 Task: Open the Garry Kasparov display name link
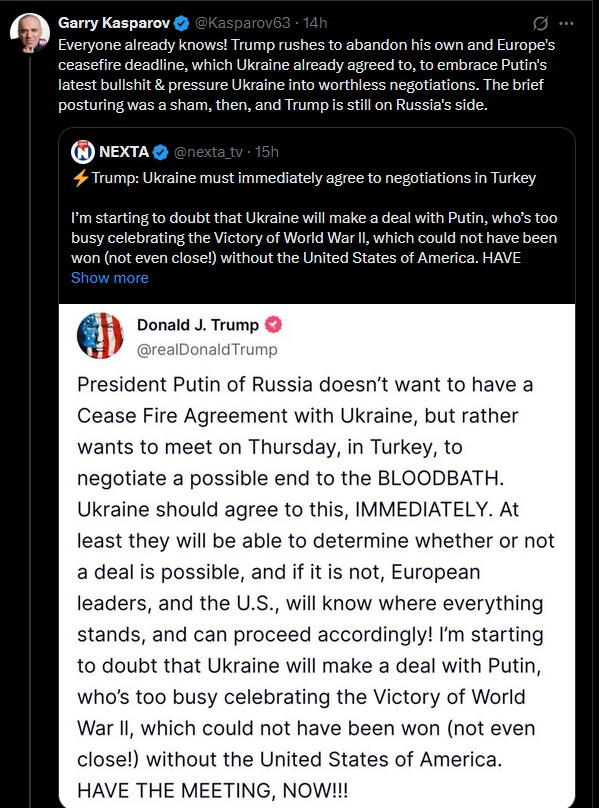click(114, 23)
